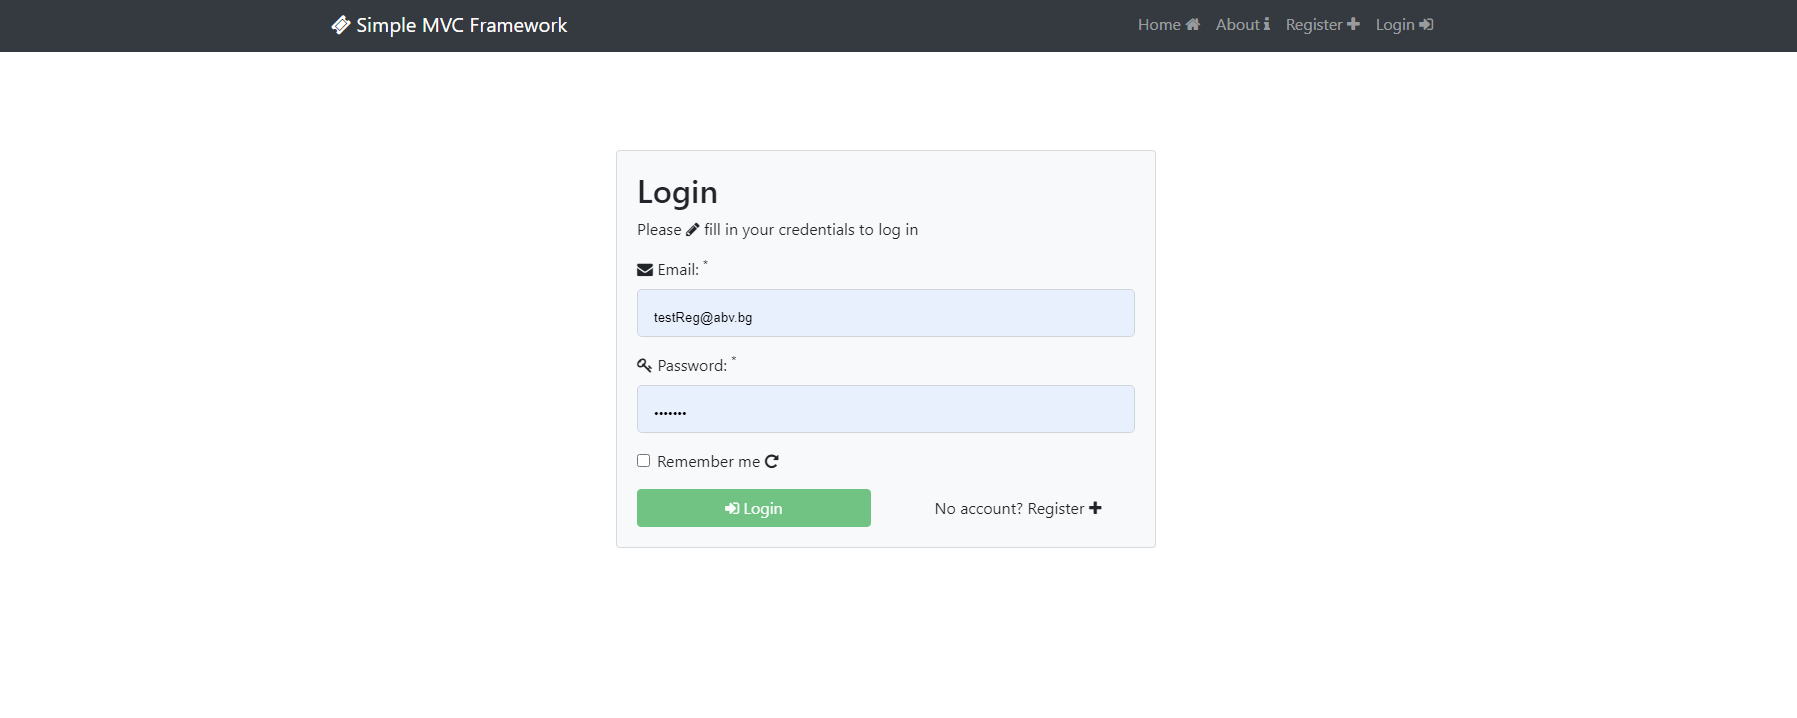
Task: Click the 'Password:' label text
Action: [x=692, y=366]
